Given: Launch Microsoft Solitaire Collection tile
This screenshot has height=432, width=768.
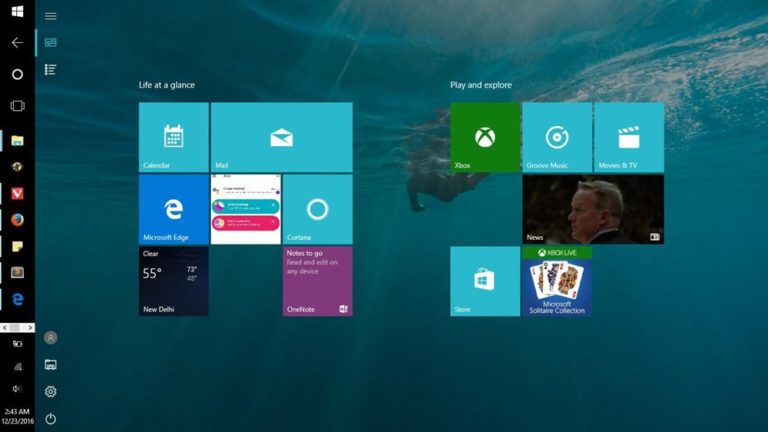Looking at the screenshot, I should tap(557, 281).
